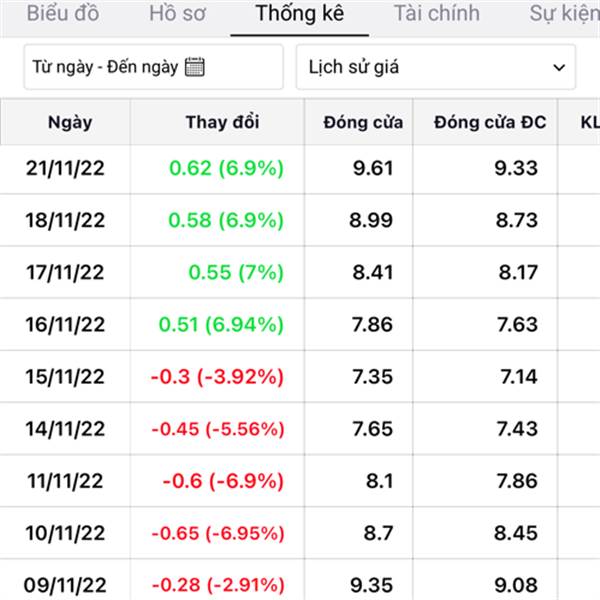Click the -0.3 (-3.92%) change value
The height and width of the screenshot is (600, 600).
coord(217,377)
